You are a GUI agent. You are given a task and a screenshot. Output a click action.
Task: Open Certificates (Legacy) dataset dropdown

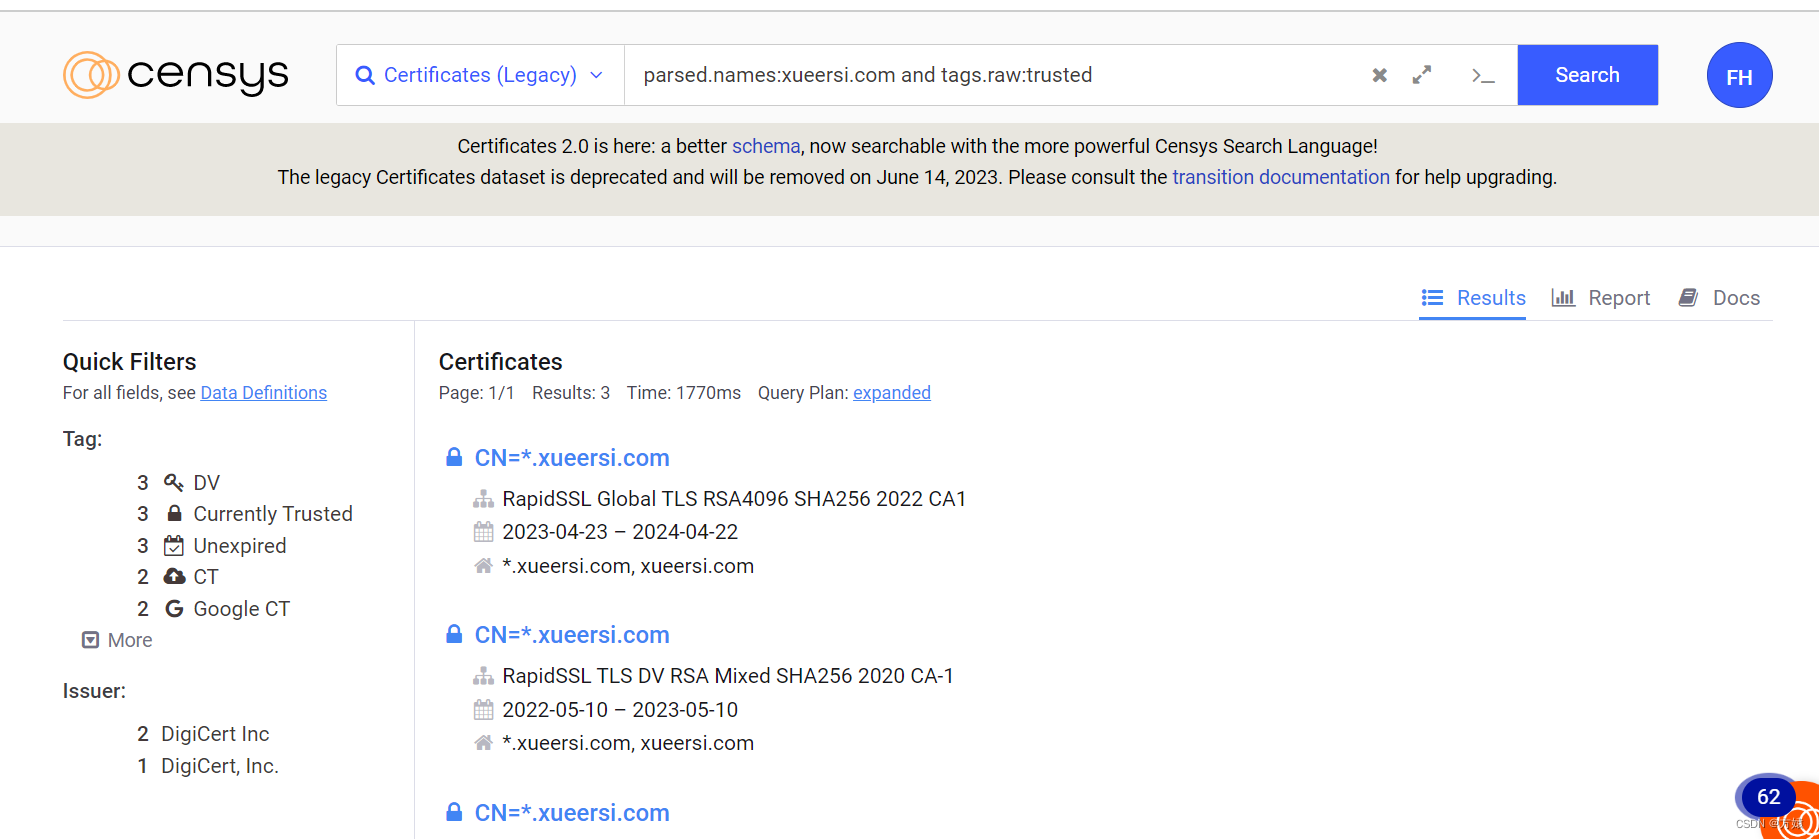[480, 75]
